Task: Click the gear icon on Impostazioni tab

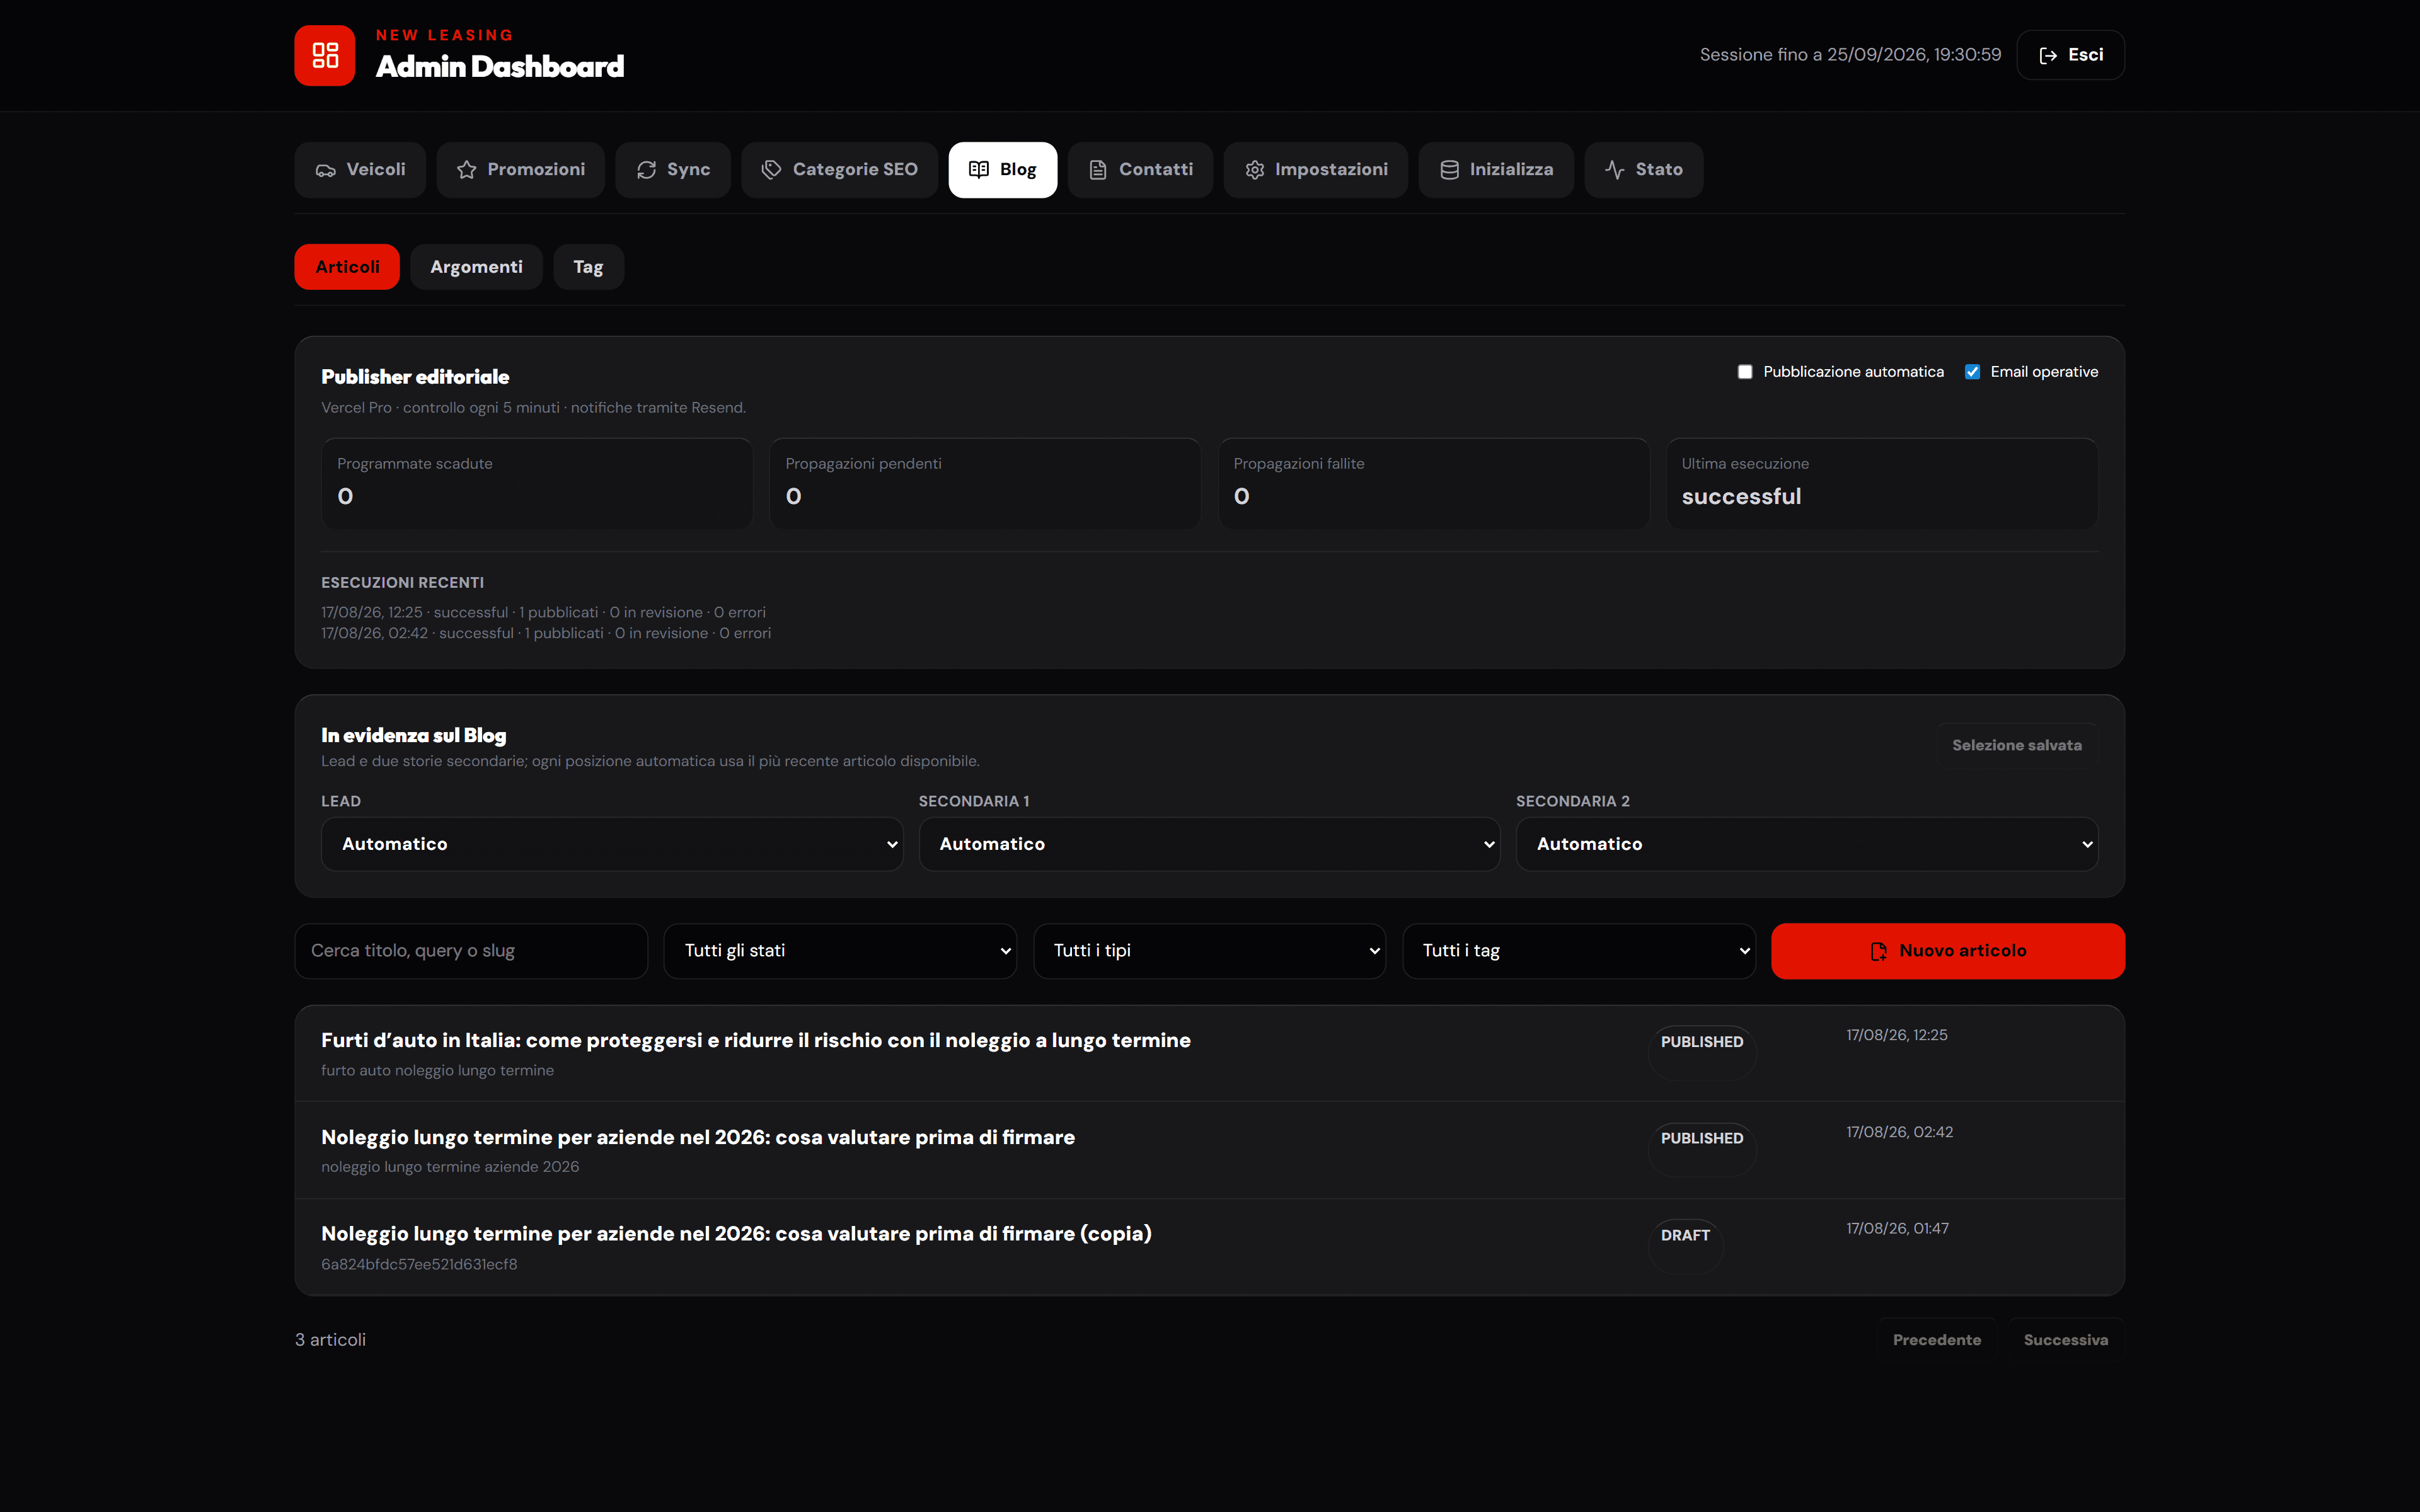Action: pyautogui.click(x=1255, y=170)
